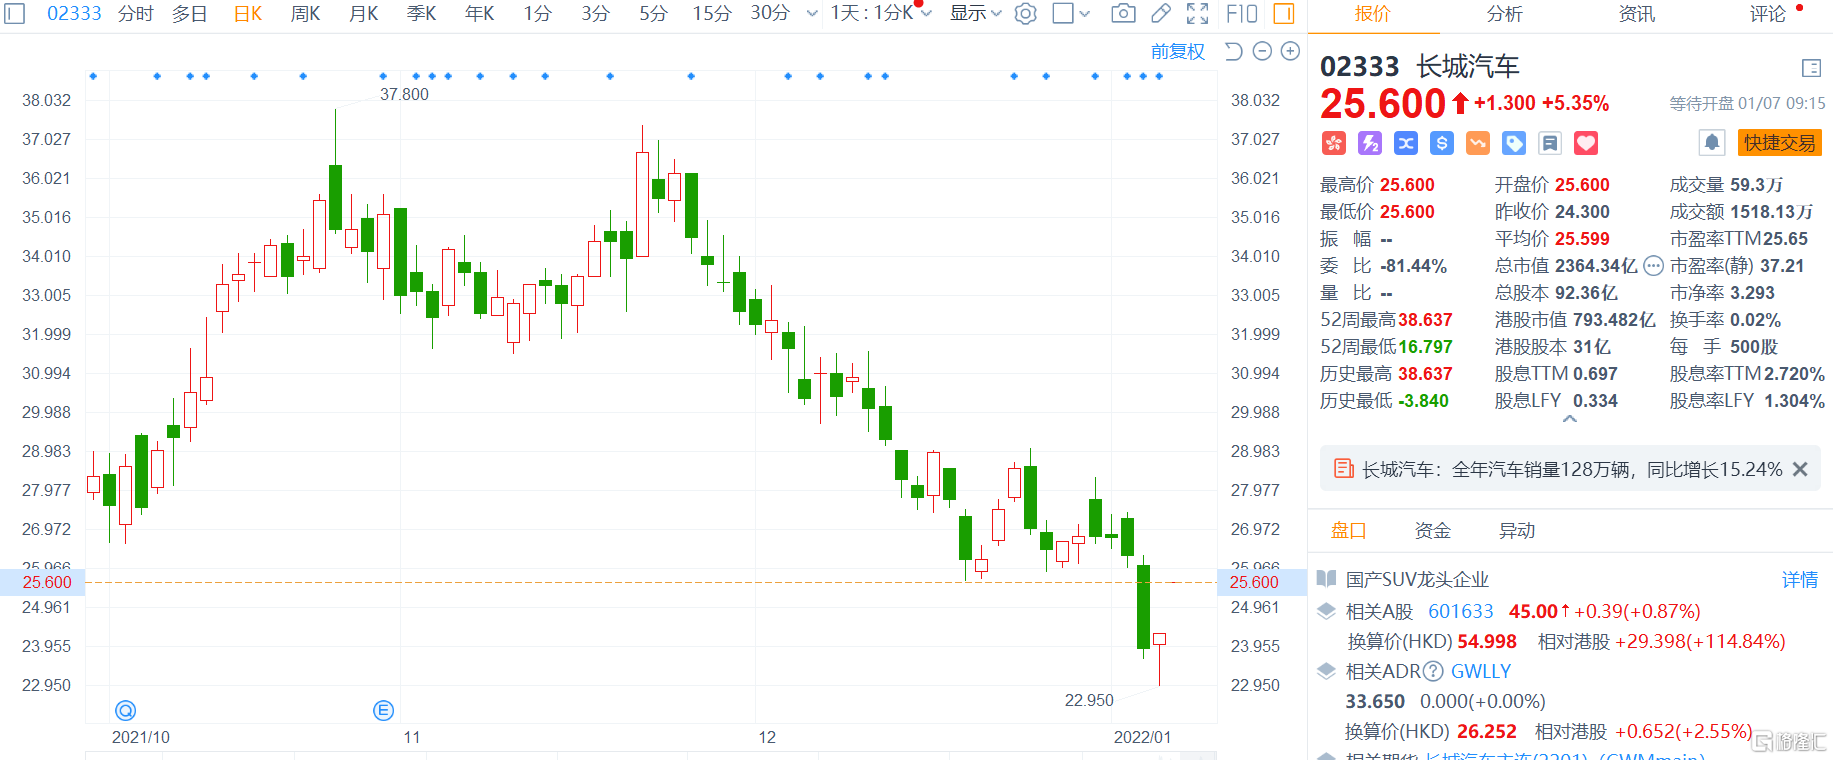Zoom out chart with minus icon
The height and width of the screenshot is (760, 1834).
[1262, 51]
